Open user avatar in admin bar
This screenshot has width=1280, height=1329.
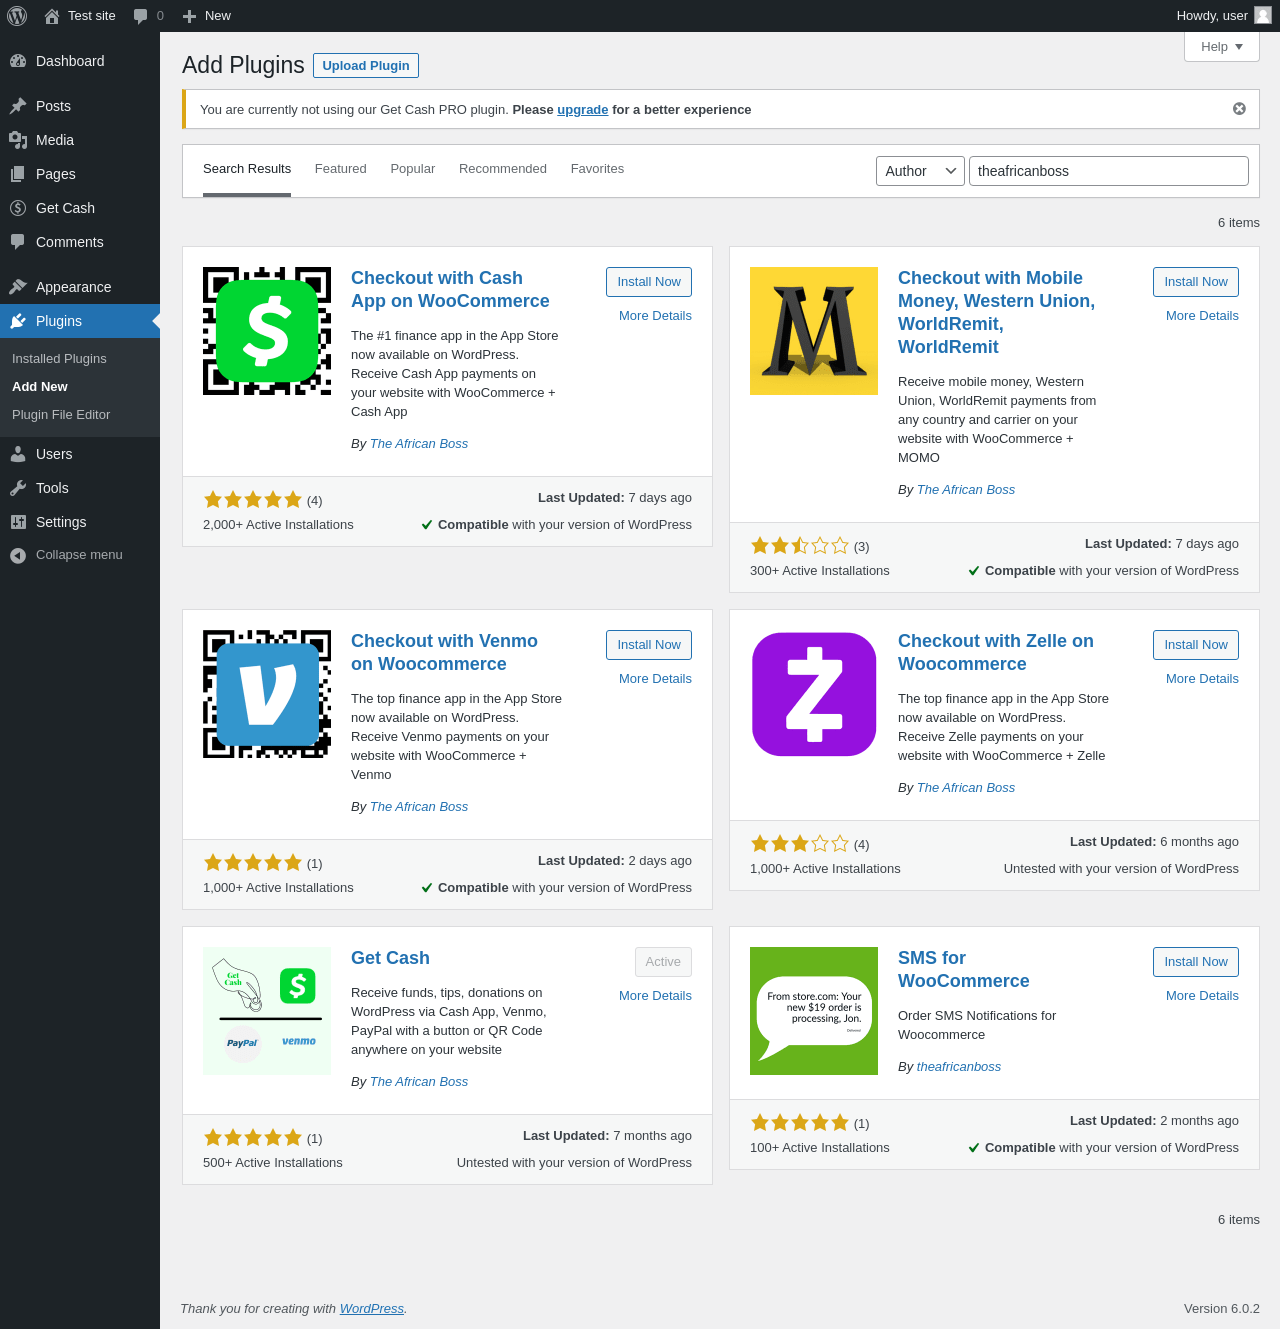(1263, 15)
